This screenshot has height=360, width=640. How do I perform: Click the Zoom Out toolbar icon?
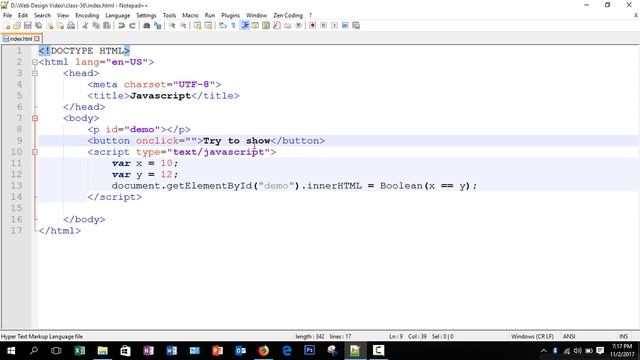coord(183,26)
